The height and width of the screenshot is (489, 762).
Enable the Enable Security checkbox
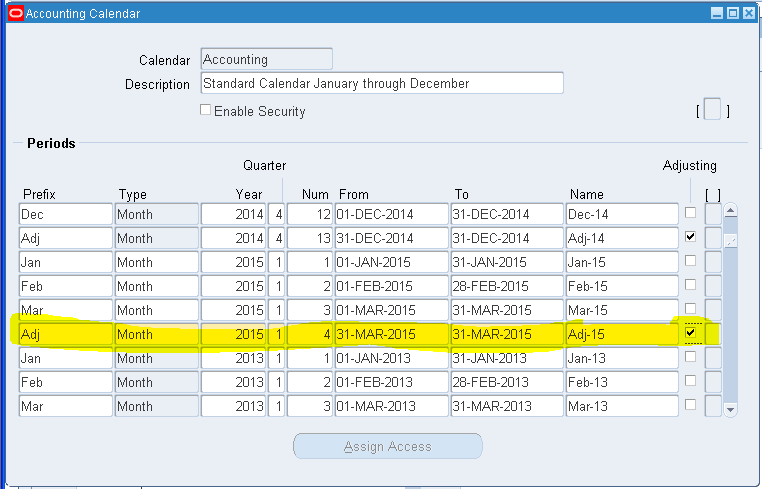coord(206,111)
